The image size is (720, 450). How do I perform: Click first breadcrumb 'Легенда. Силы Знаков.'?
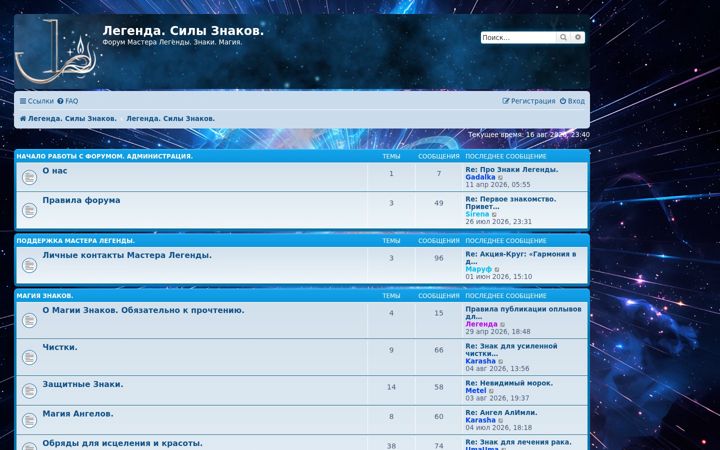(72, 118)
